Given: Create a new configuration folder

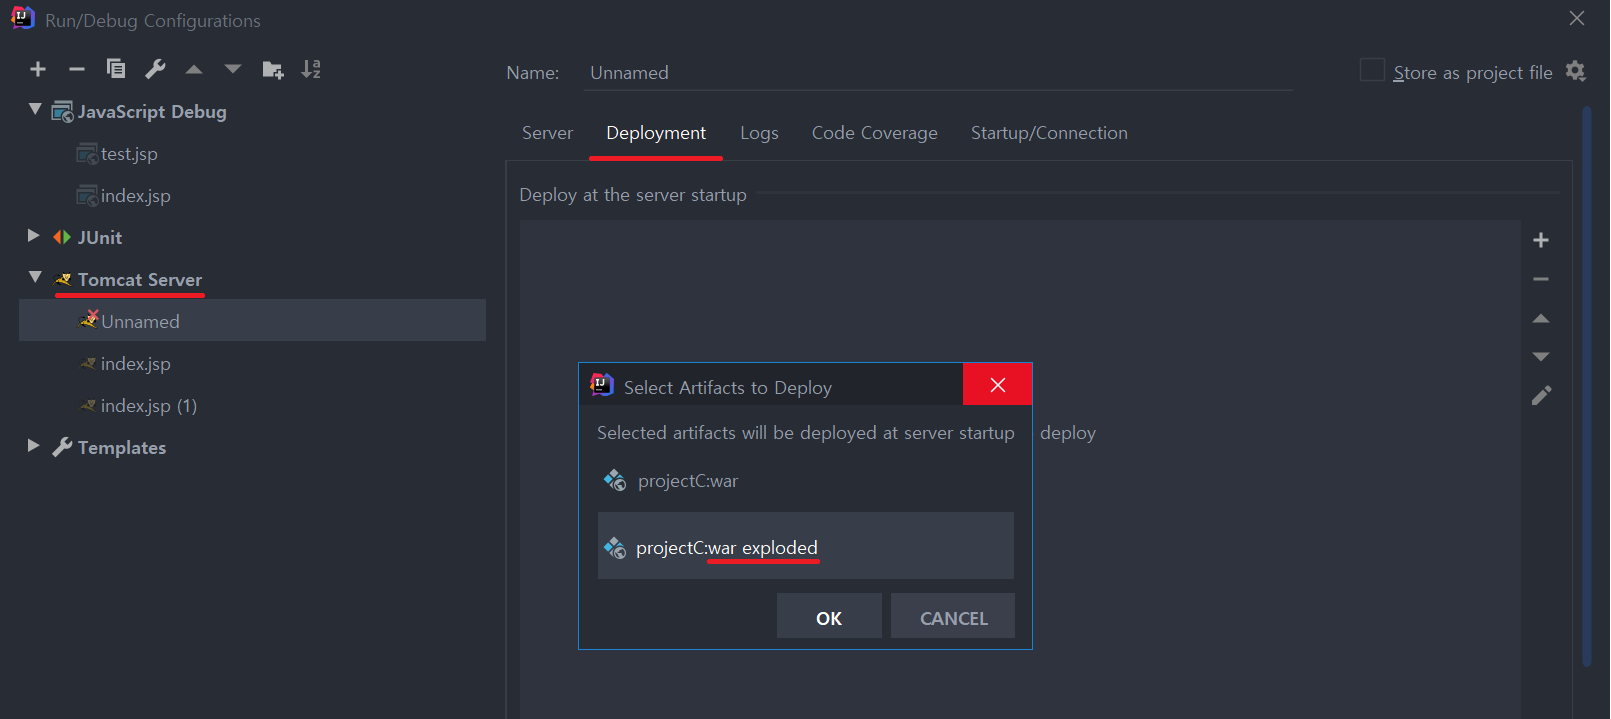Looking at the screenshot, I should point(272,69).
